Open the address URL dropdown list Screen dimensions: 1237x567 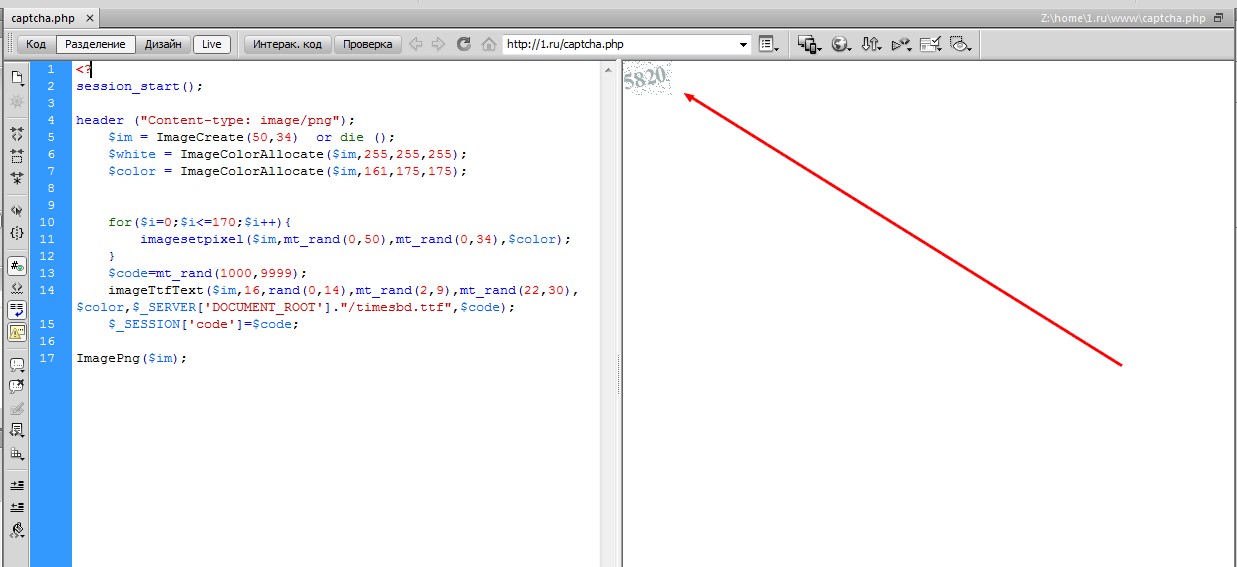(x=743, y=44)
